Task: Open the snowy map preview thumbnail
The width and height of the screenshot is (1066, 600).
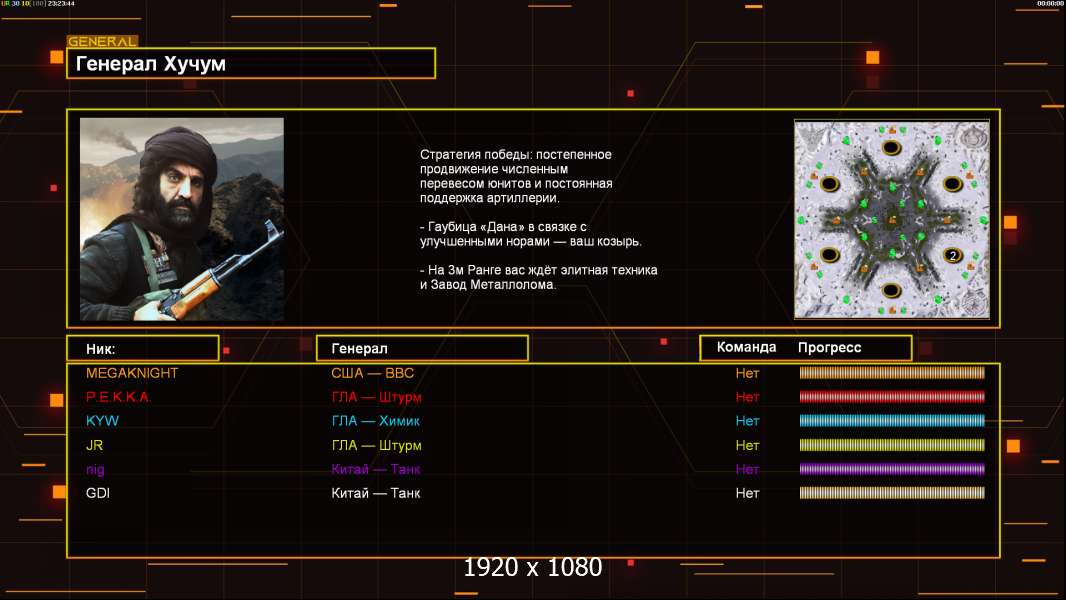Action: pos(892,219)
